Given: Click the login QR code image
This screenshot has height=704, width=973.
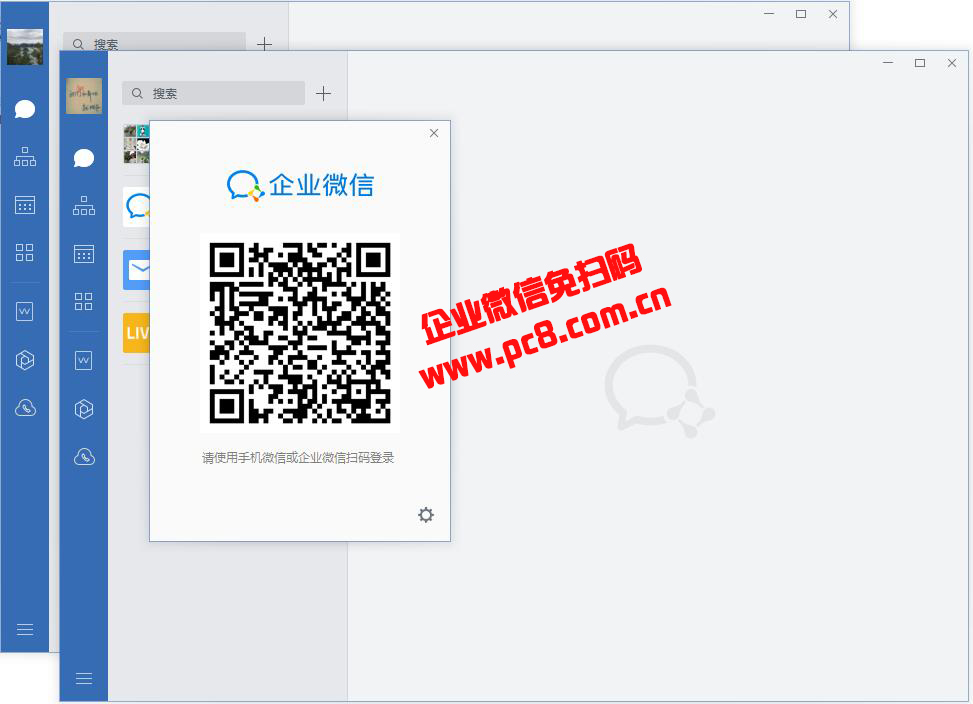Looking at the screenshot, I should 300,333.
